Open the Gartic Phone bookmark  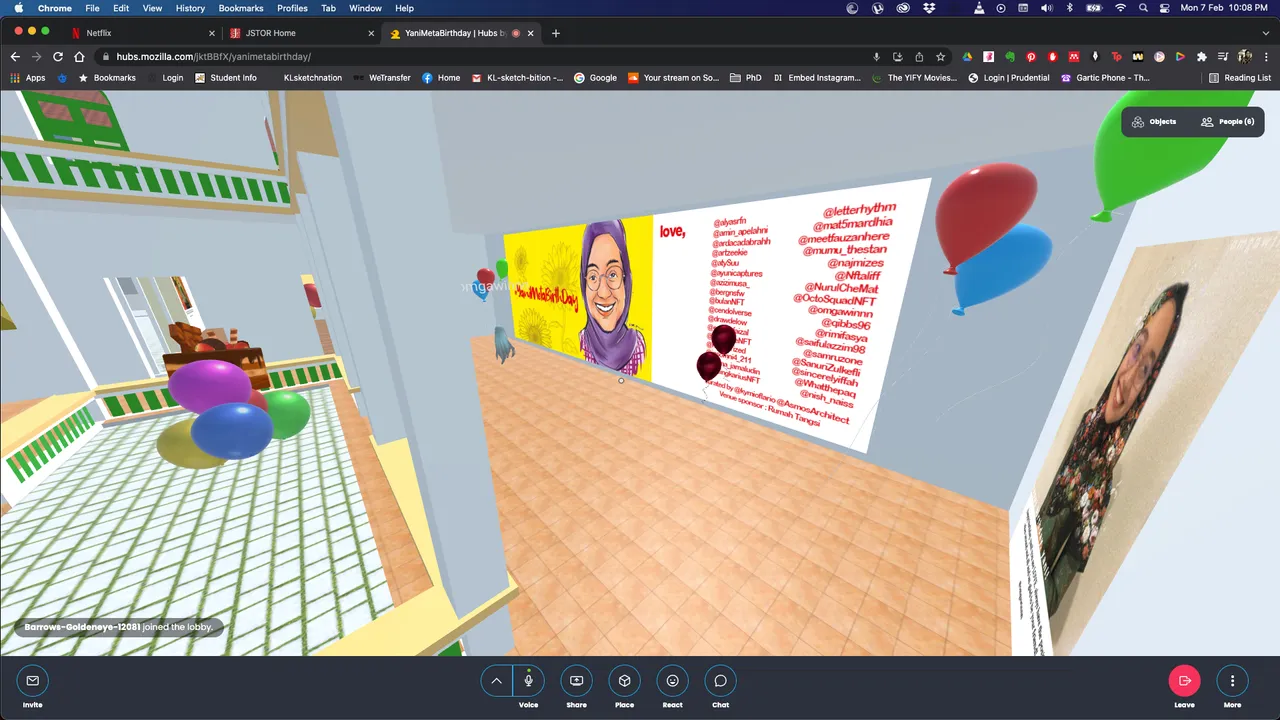point(1105,78)
